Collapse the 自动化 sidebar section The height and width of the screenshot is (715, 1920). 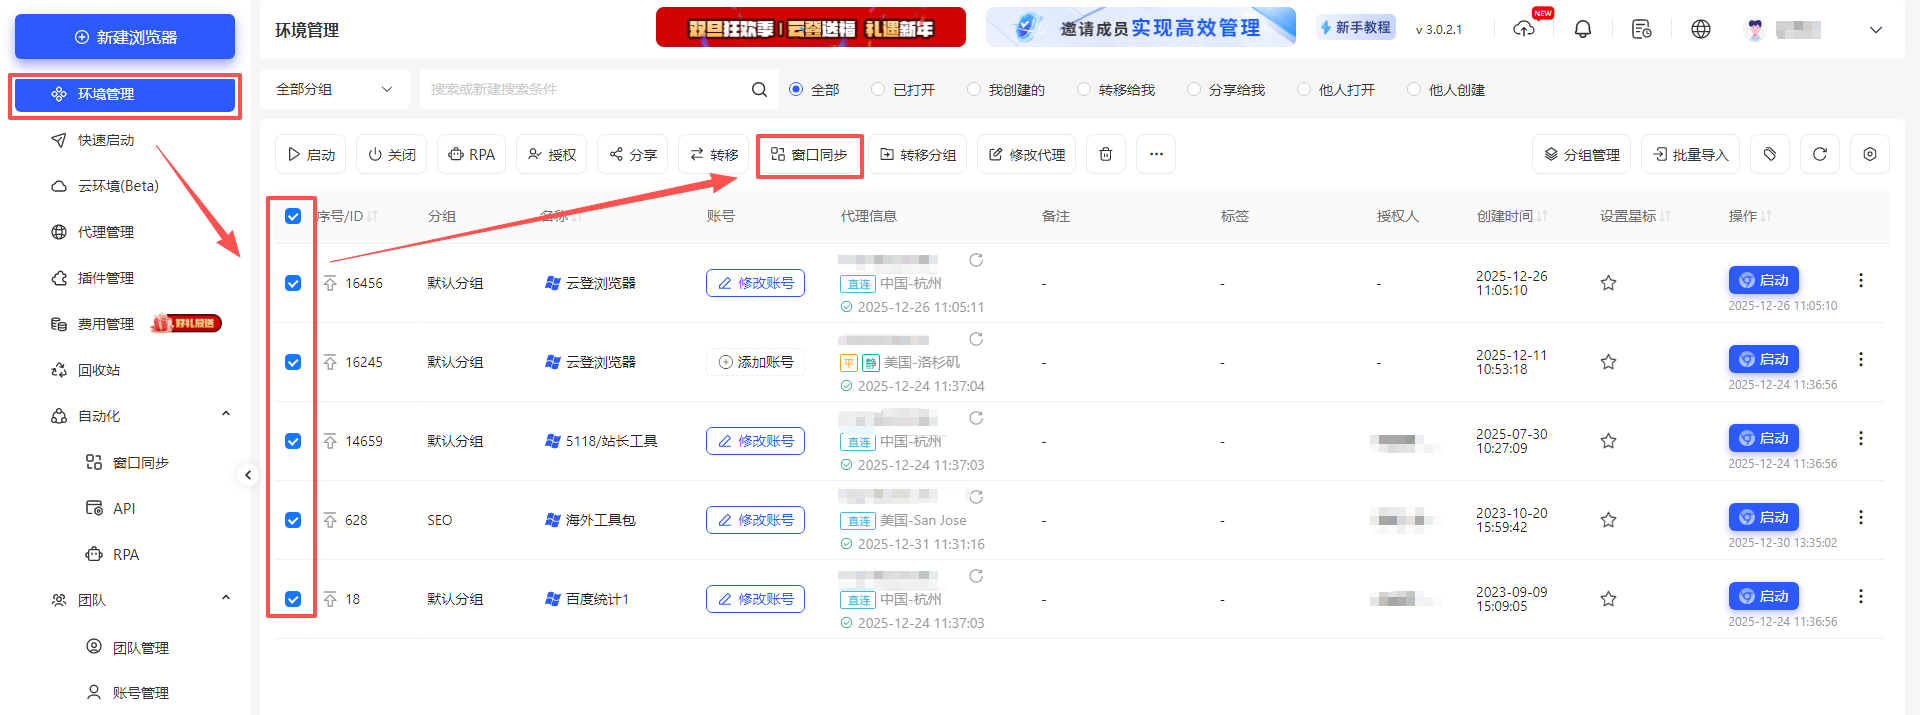[x=226, y=414]
